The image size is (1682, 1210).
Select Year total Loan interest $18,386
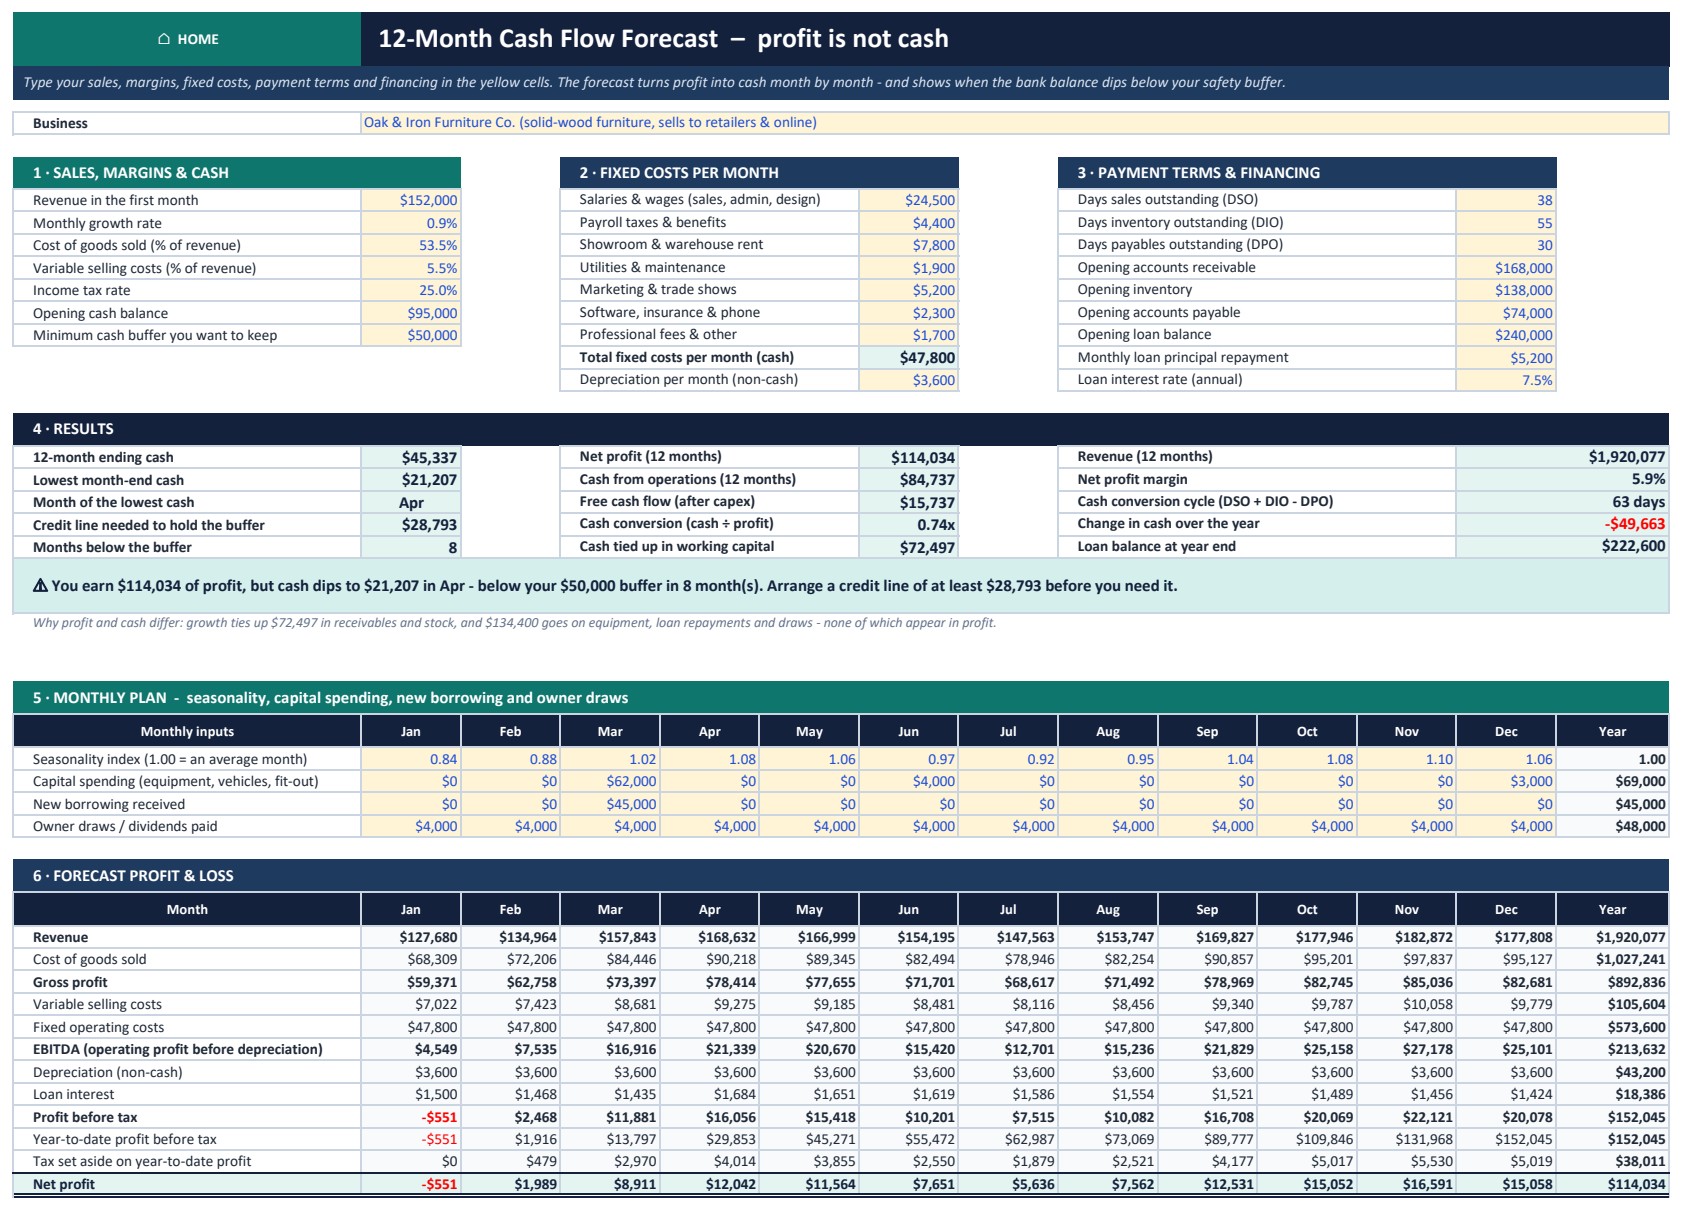[x=1612, y=1094]
